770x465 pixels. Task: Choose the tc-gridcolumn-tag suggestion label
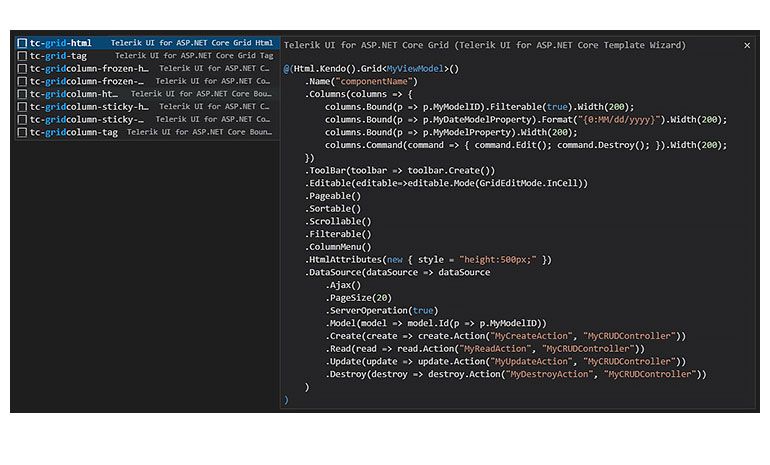click(x=74, y=133)
